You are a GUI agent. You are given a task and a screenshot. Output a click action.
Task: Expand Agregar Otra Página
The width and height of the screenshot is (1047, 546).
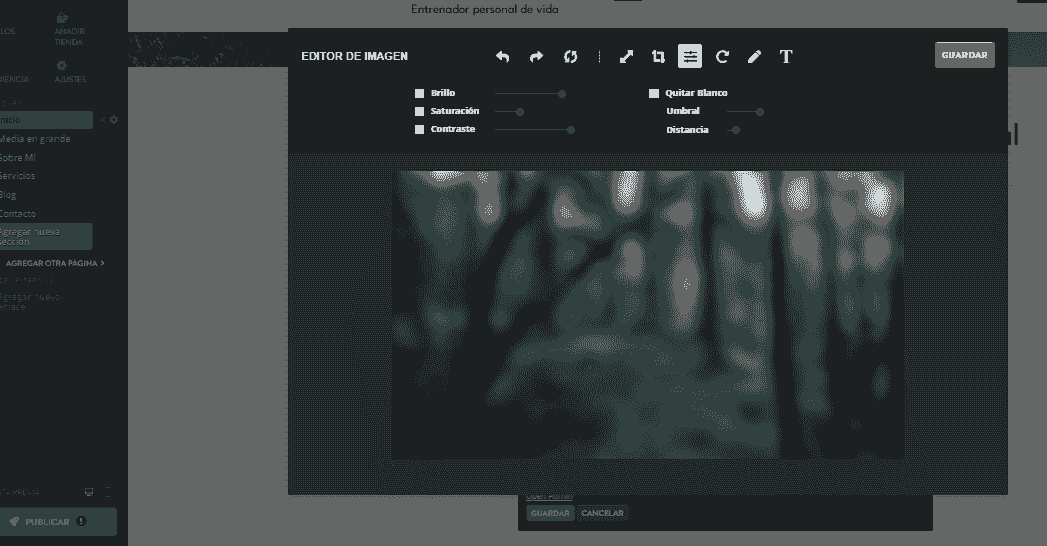click(55, 263)
